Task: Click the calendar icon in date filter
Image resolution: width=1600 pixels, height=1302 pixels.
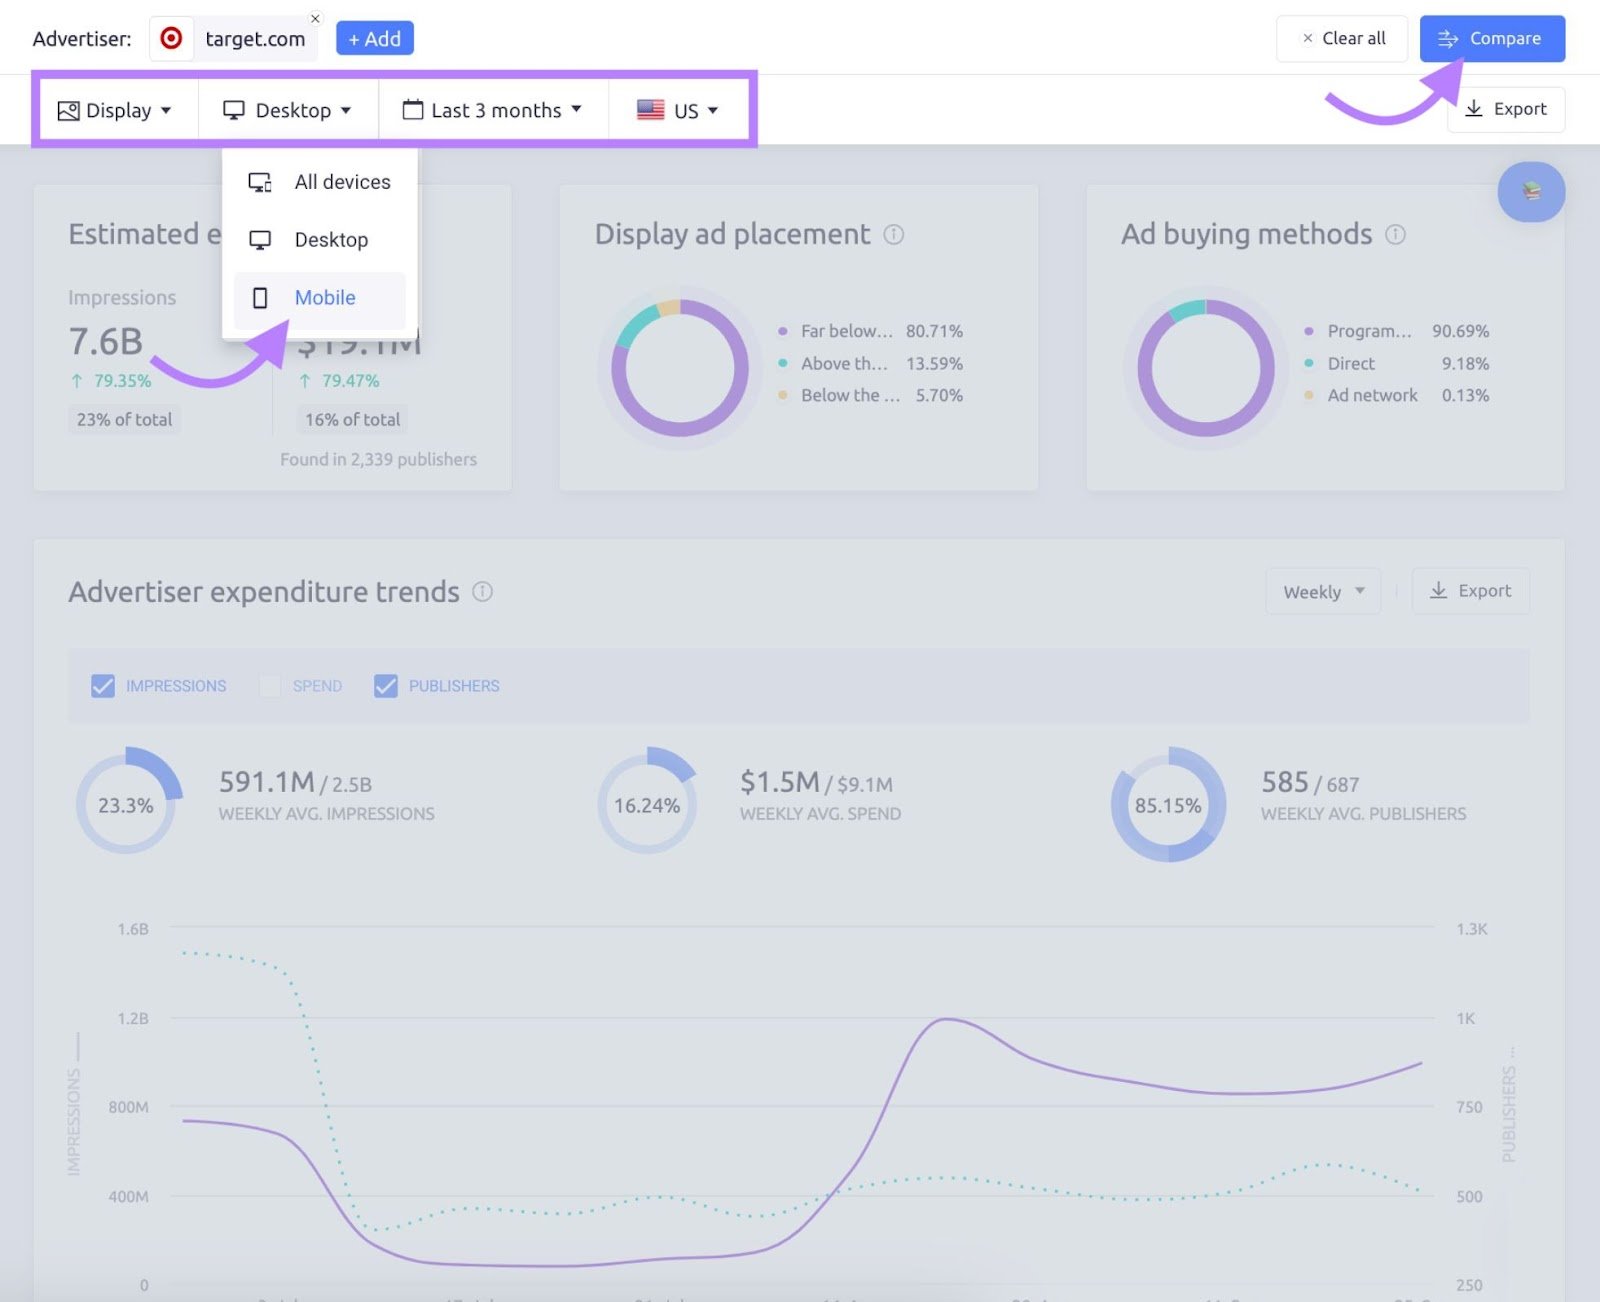Action: tap(412, 110)
